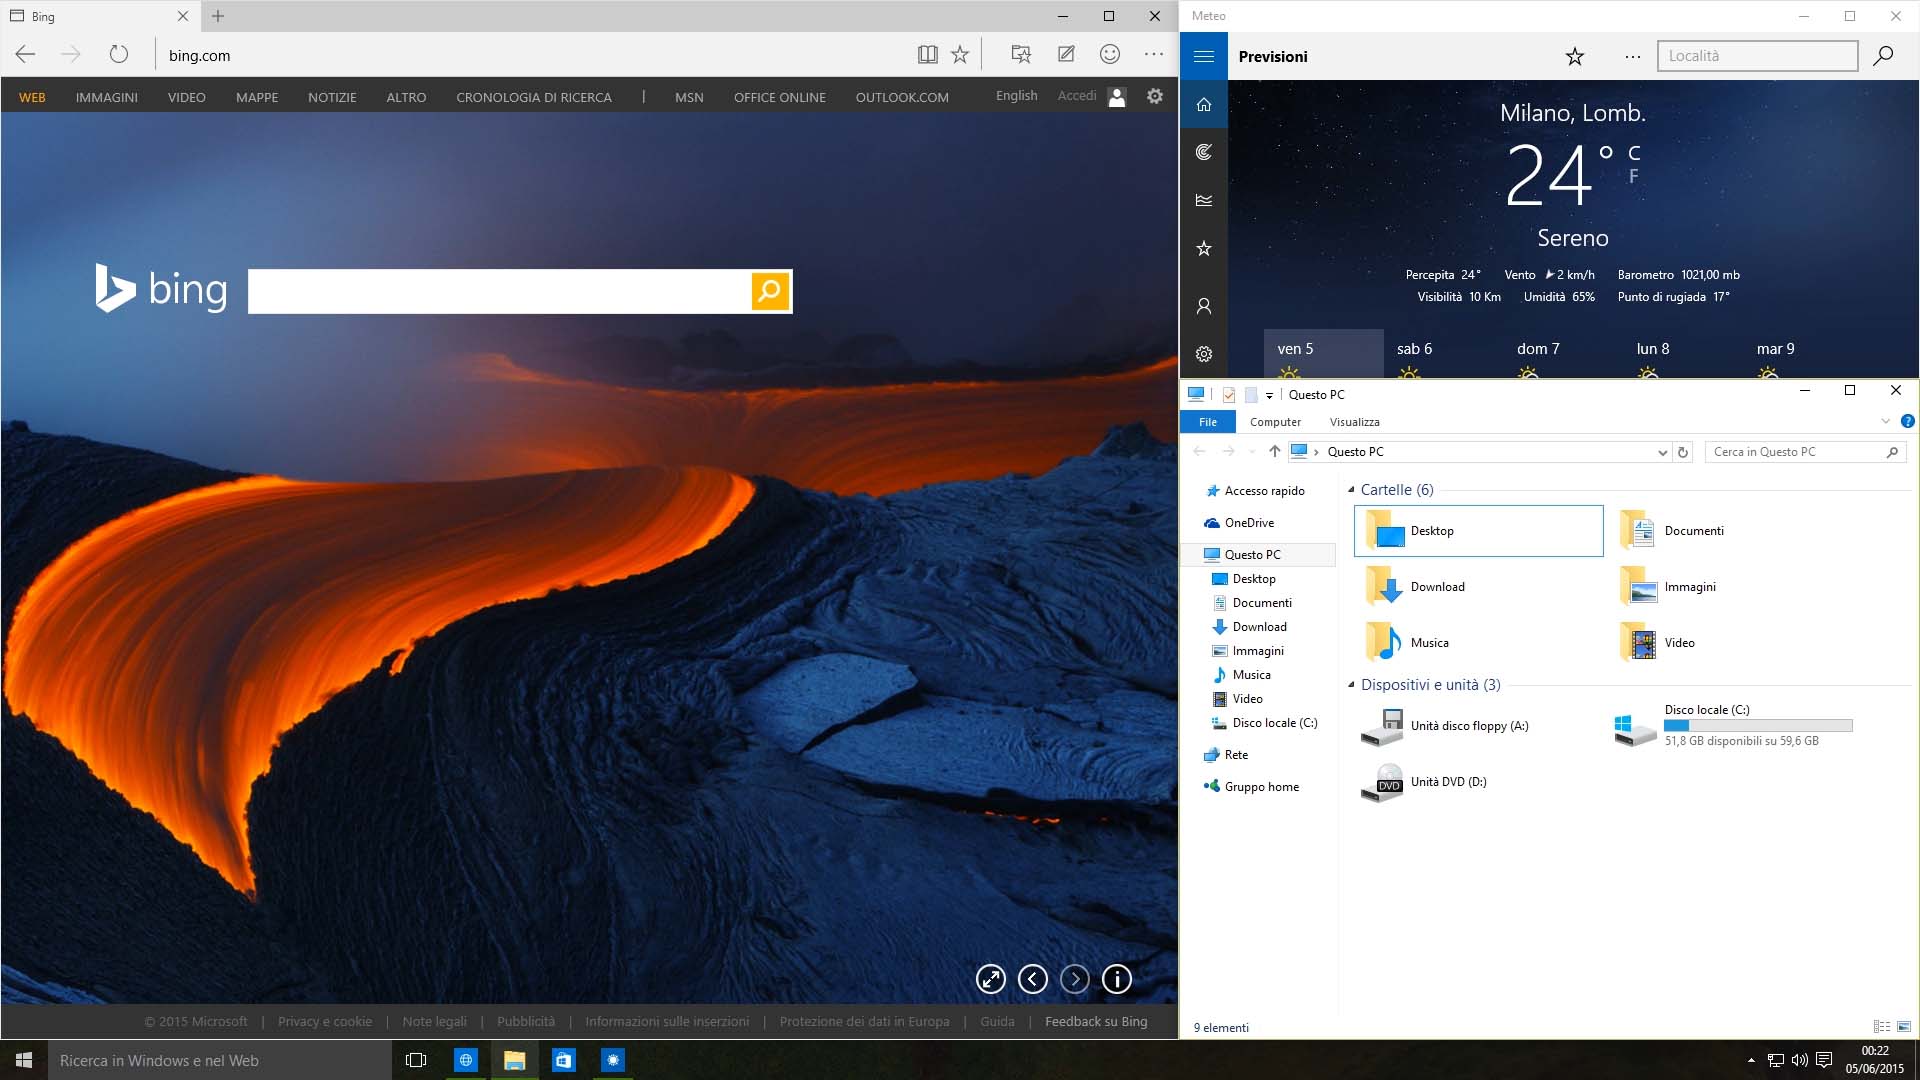The width and height of the screenshot is (1920, 1080).
Task: Expand Bing background image to fullscreen
Action: (x=990, y=979)
